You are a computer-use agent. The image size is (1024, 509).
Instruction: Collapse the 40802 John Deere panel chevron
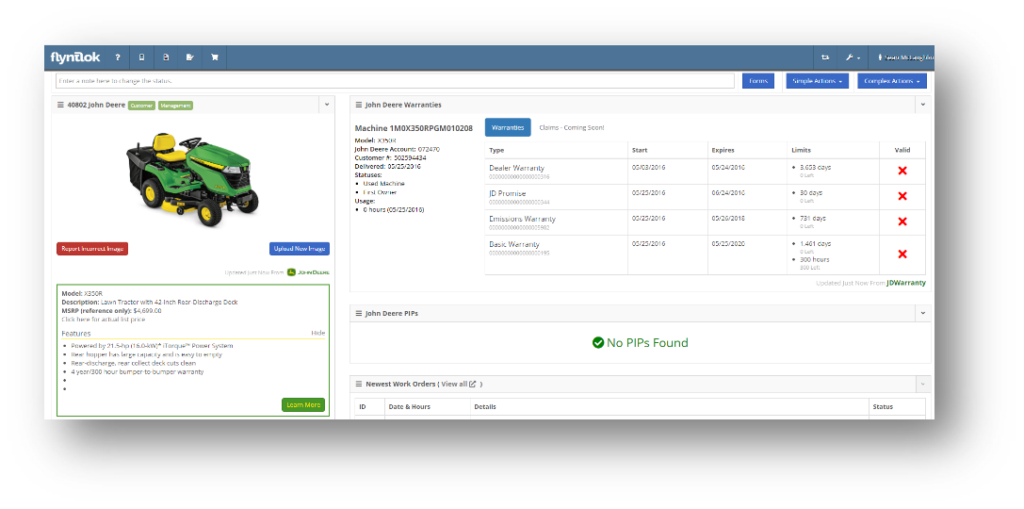327,105
